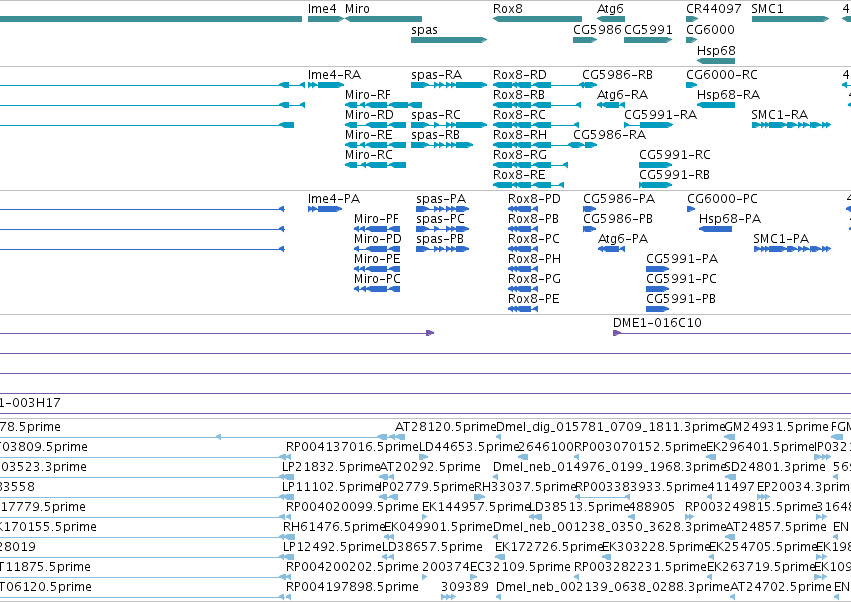This screenshot has width=851, height=602.
Task: Click transcript CG5986-RA
Action: [x=609, y=135]
